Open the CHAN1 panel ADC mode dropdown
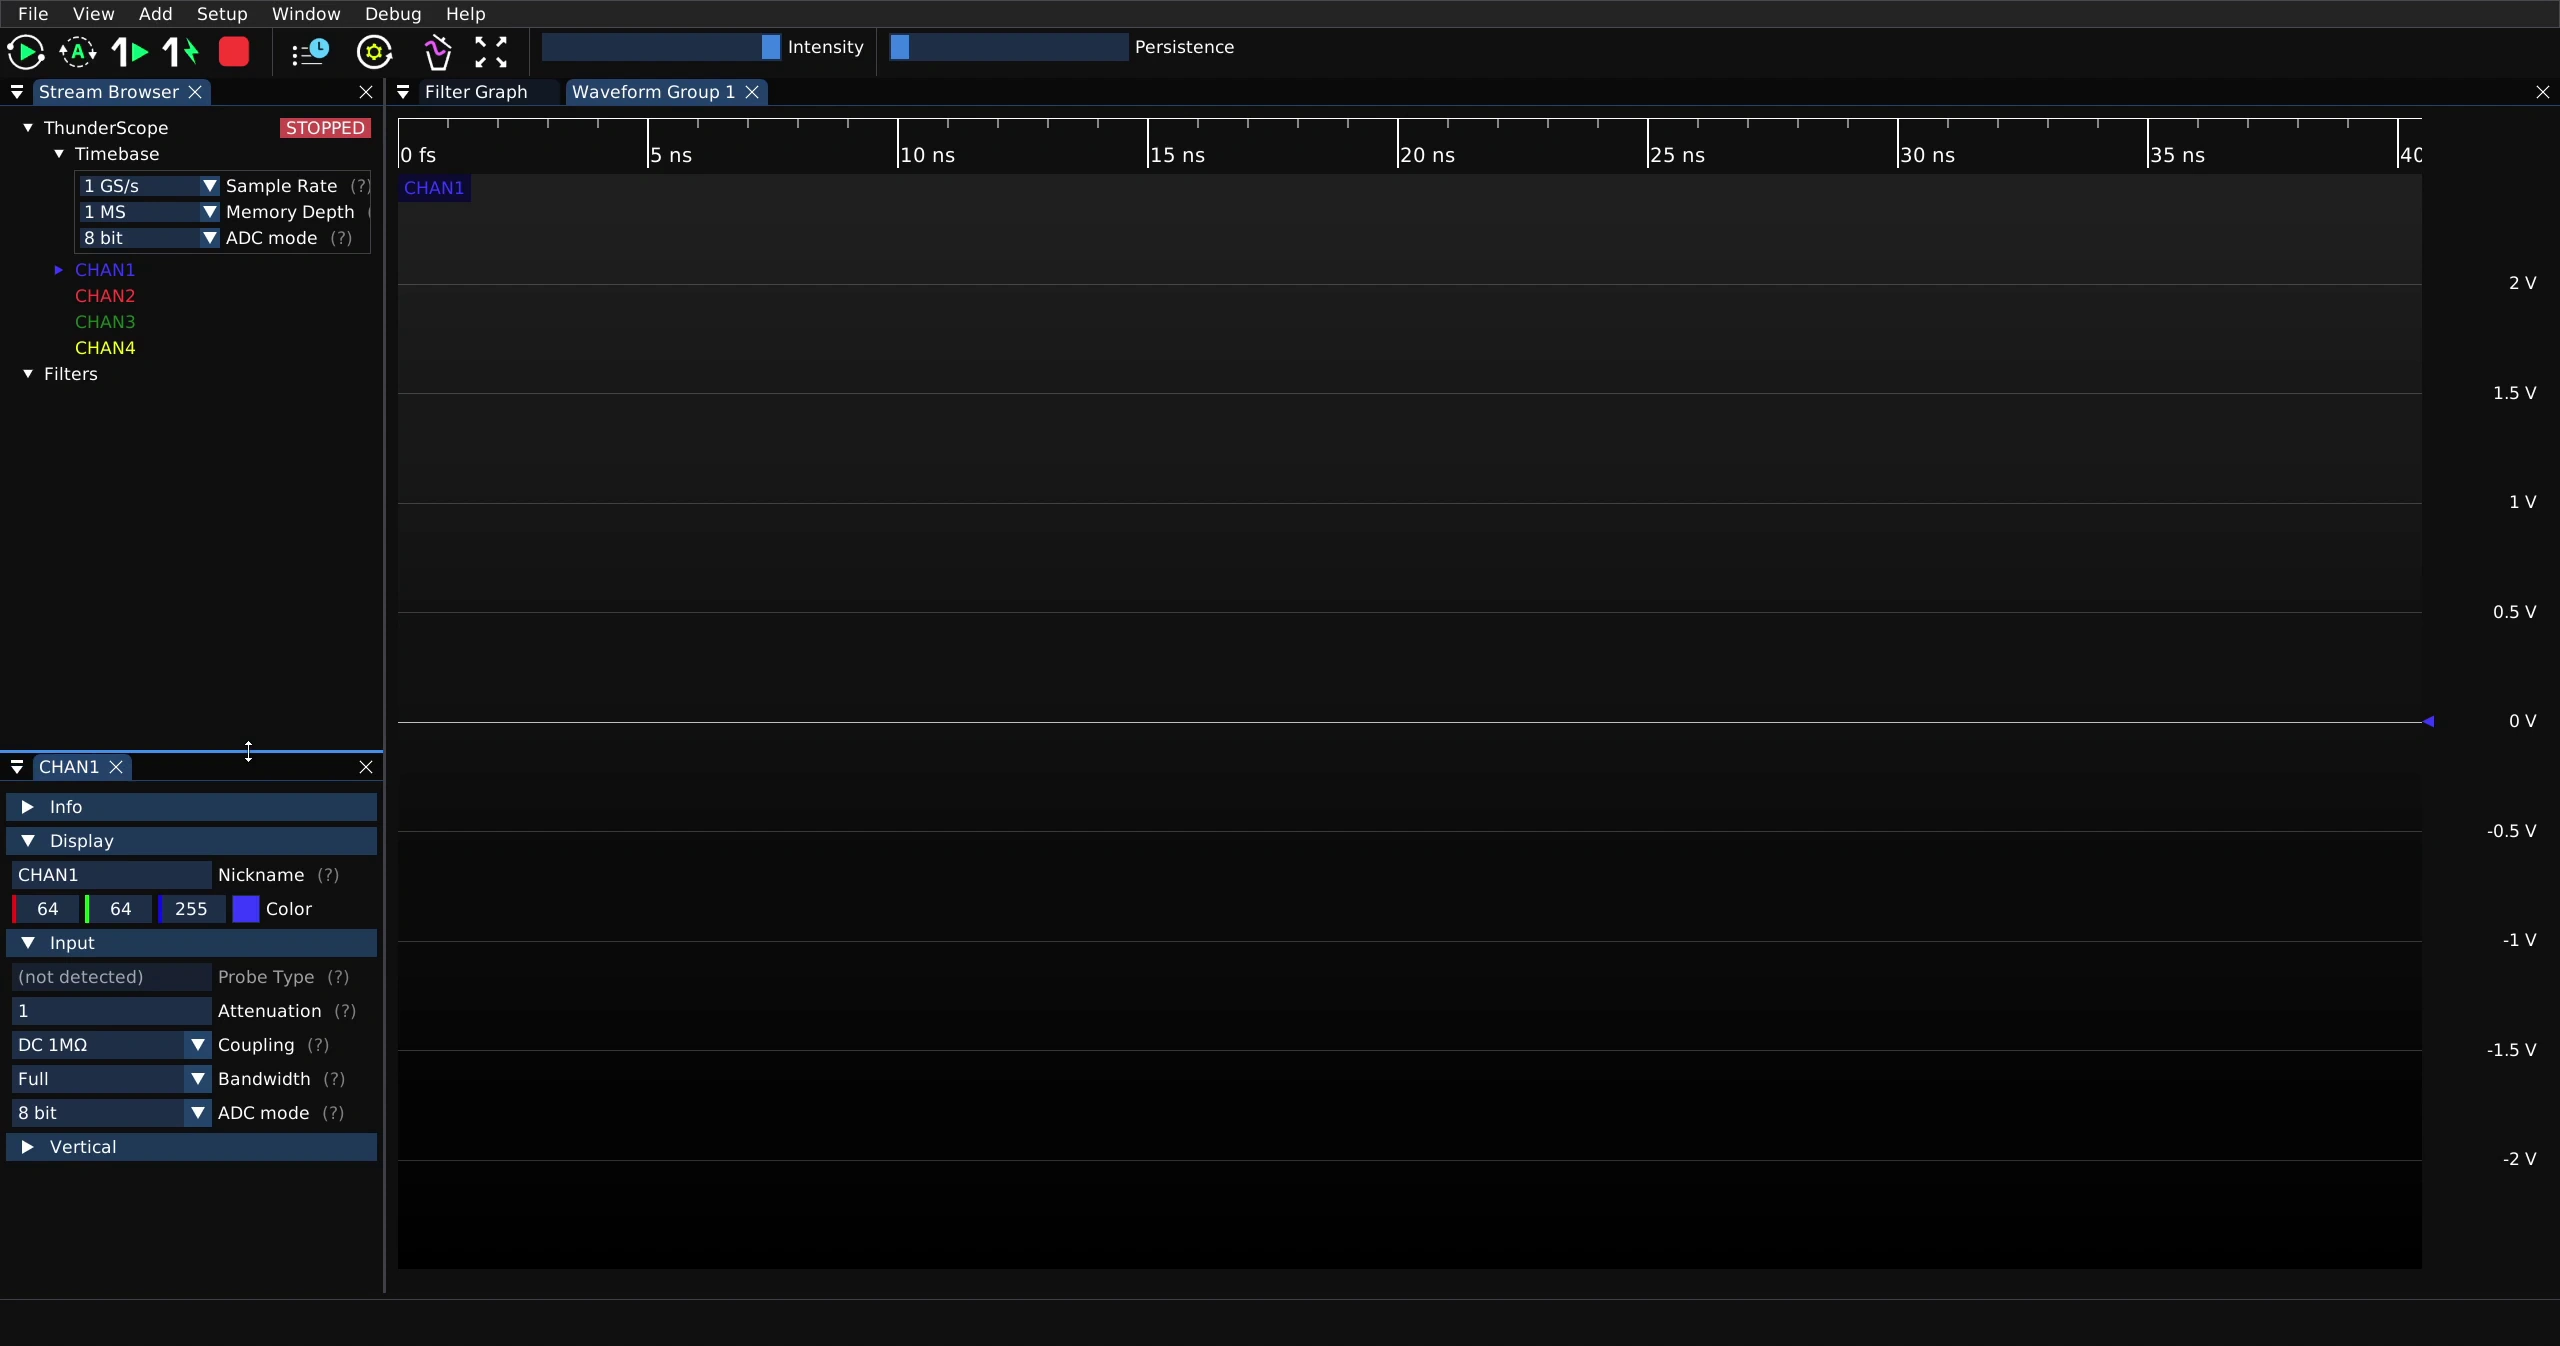This screenshot has height=1346, width=2560. (111, 1113)
